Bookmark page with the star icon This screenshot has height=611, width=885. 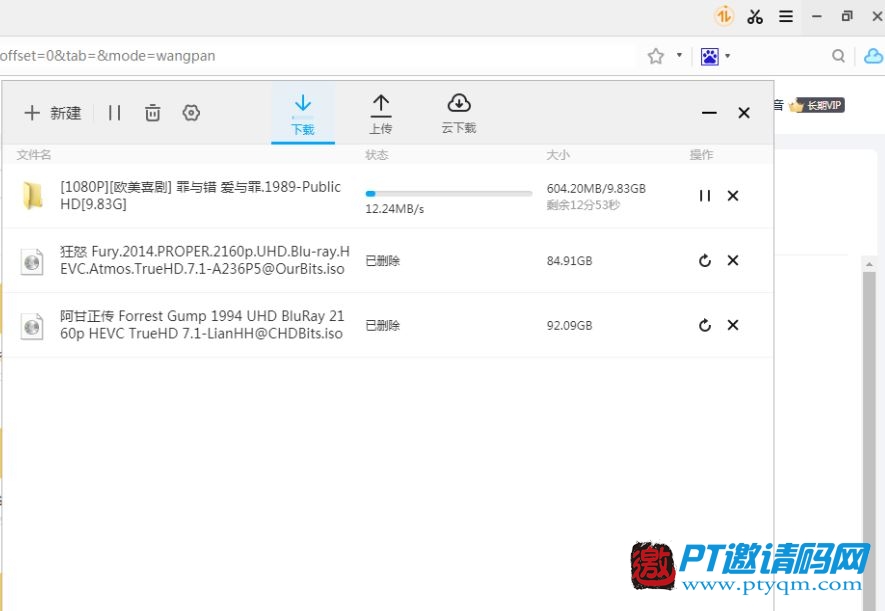656,56
